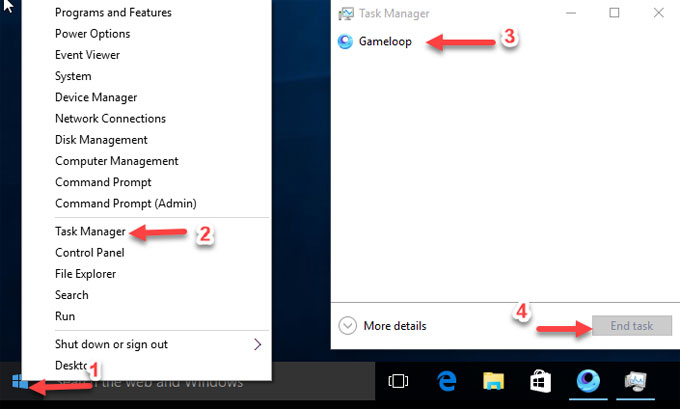Select Run menu entry
The height and width of the screenshot is (409, 680).
click(x=65, y=316)
